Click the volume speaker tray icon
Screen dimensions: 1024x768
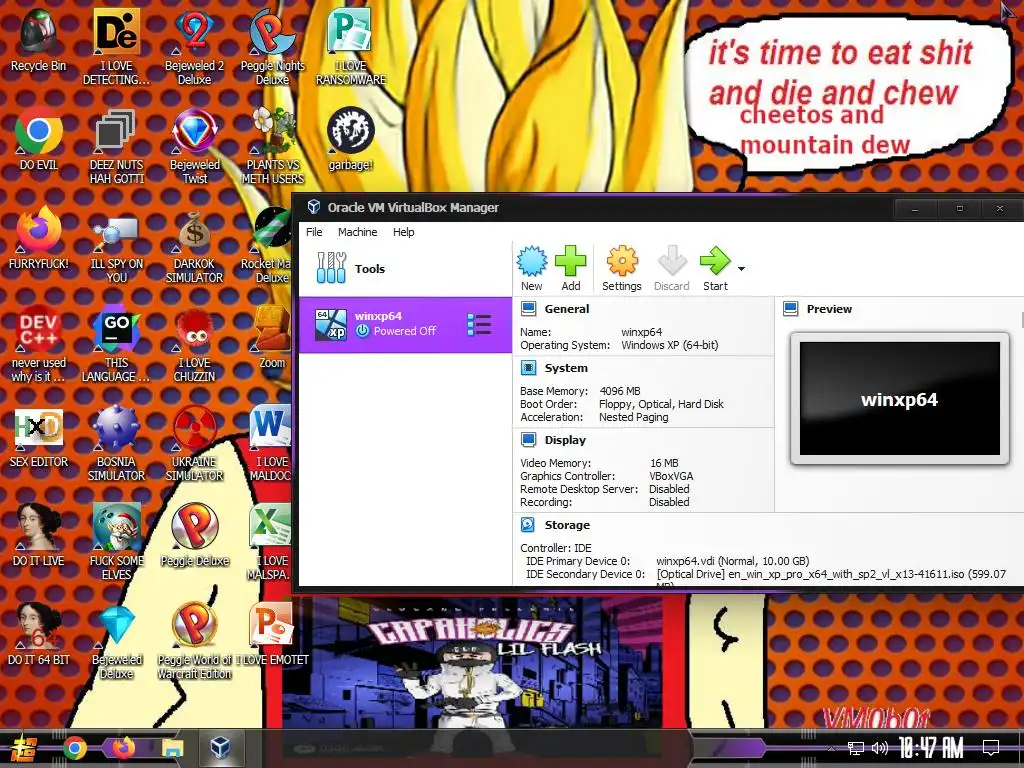[880, 748]
